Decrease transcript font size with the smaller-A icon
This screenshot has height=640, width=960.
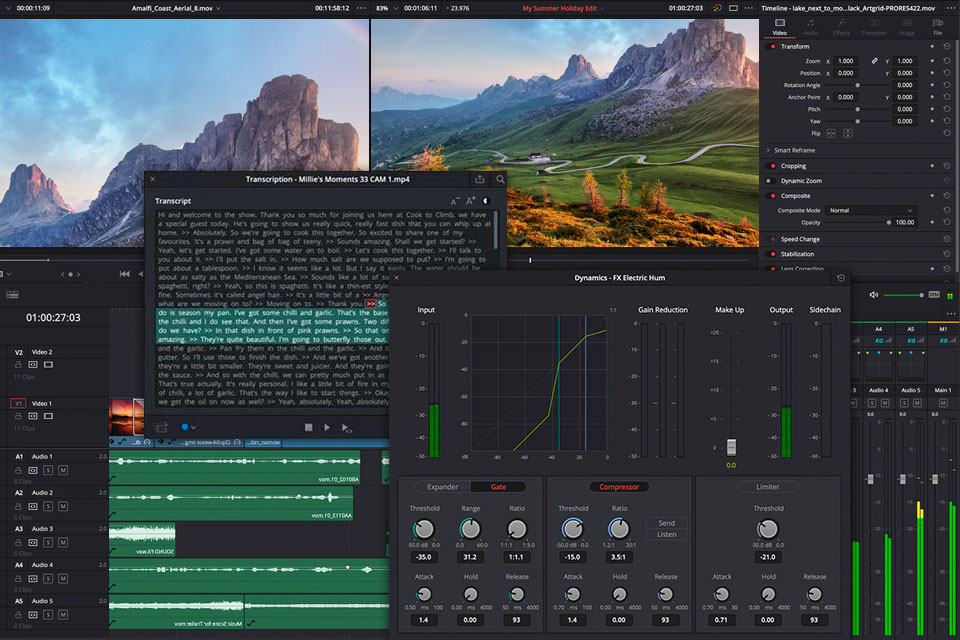pos(454,201)
